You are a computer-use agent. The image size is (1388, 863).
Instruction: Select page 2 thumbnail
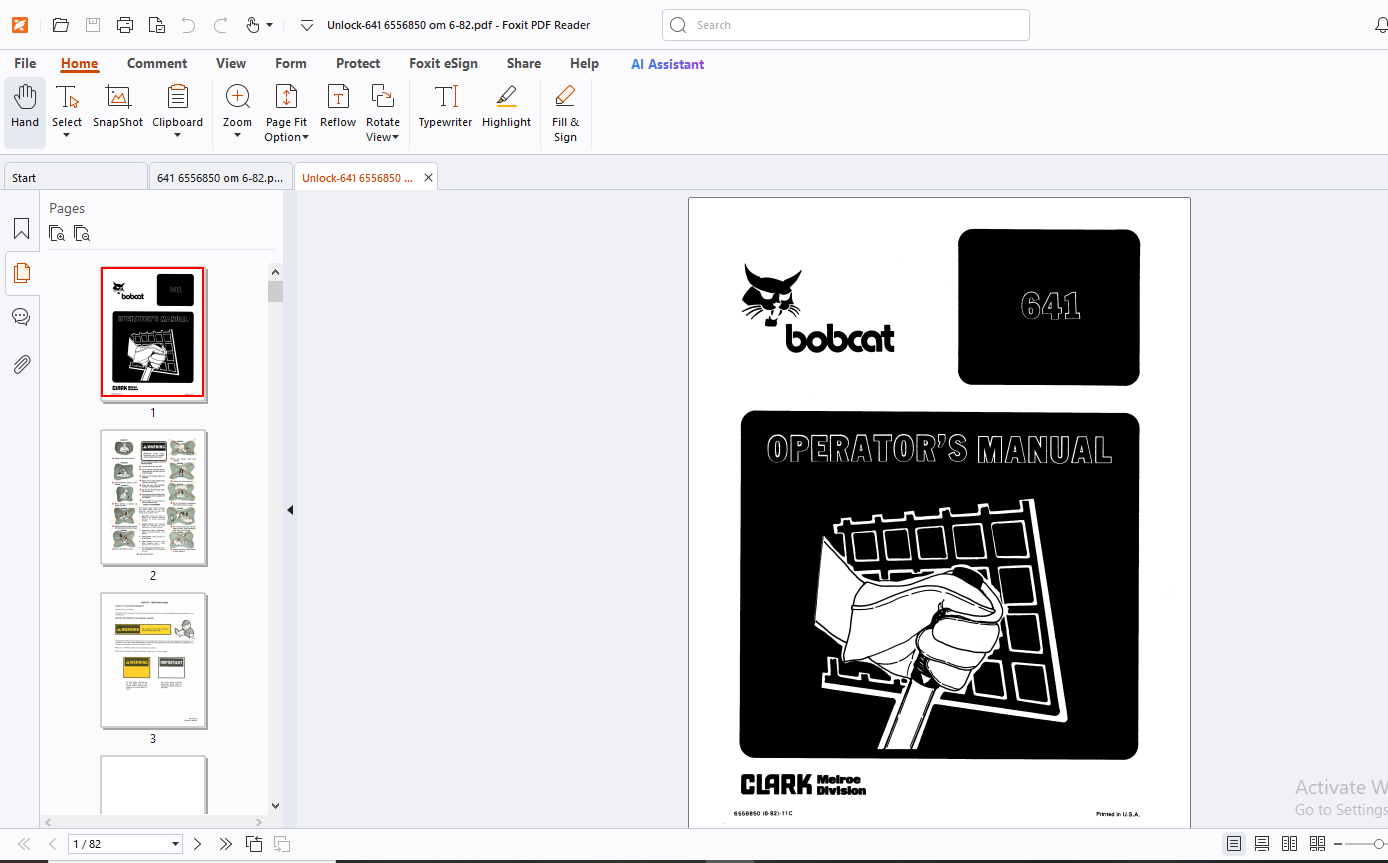[x=153, y=497]
